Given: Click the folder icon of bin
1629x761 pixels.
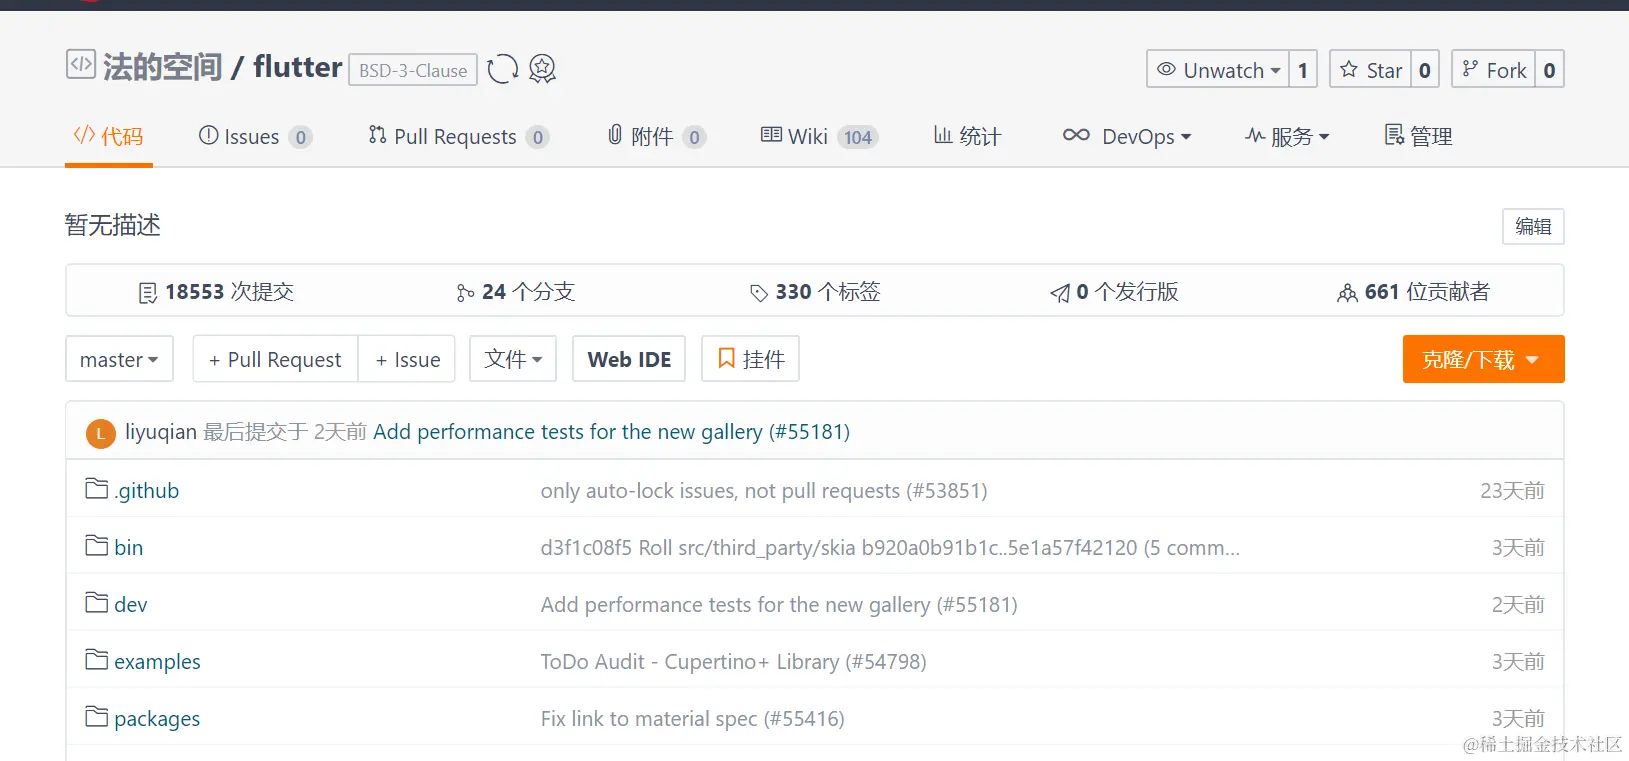Looking at the screenshot, I should [97, 545].
